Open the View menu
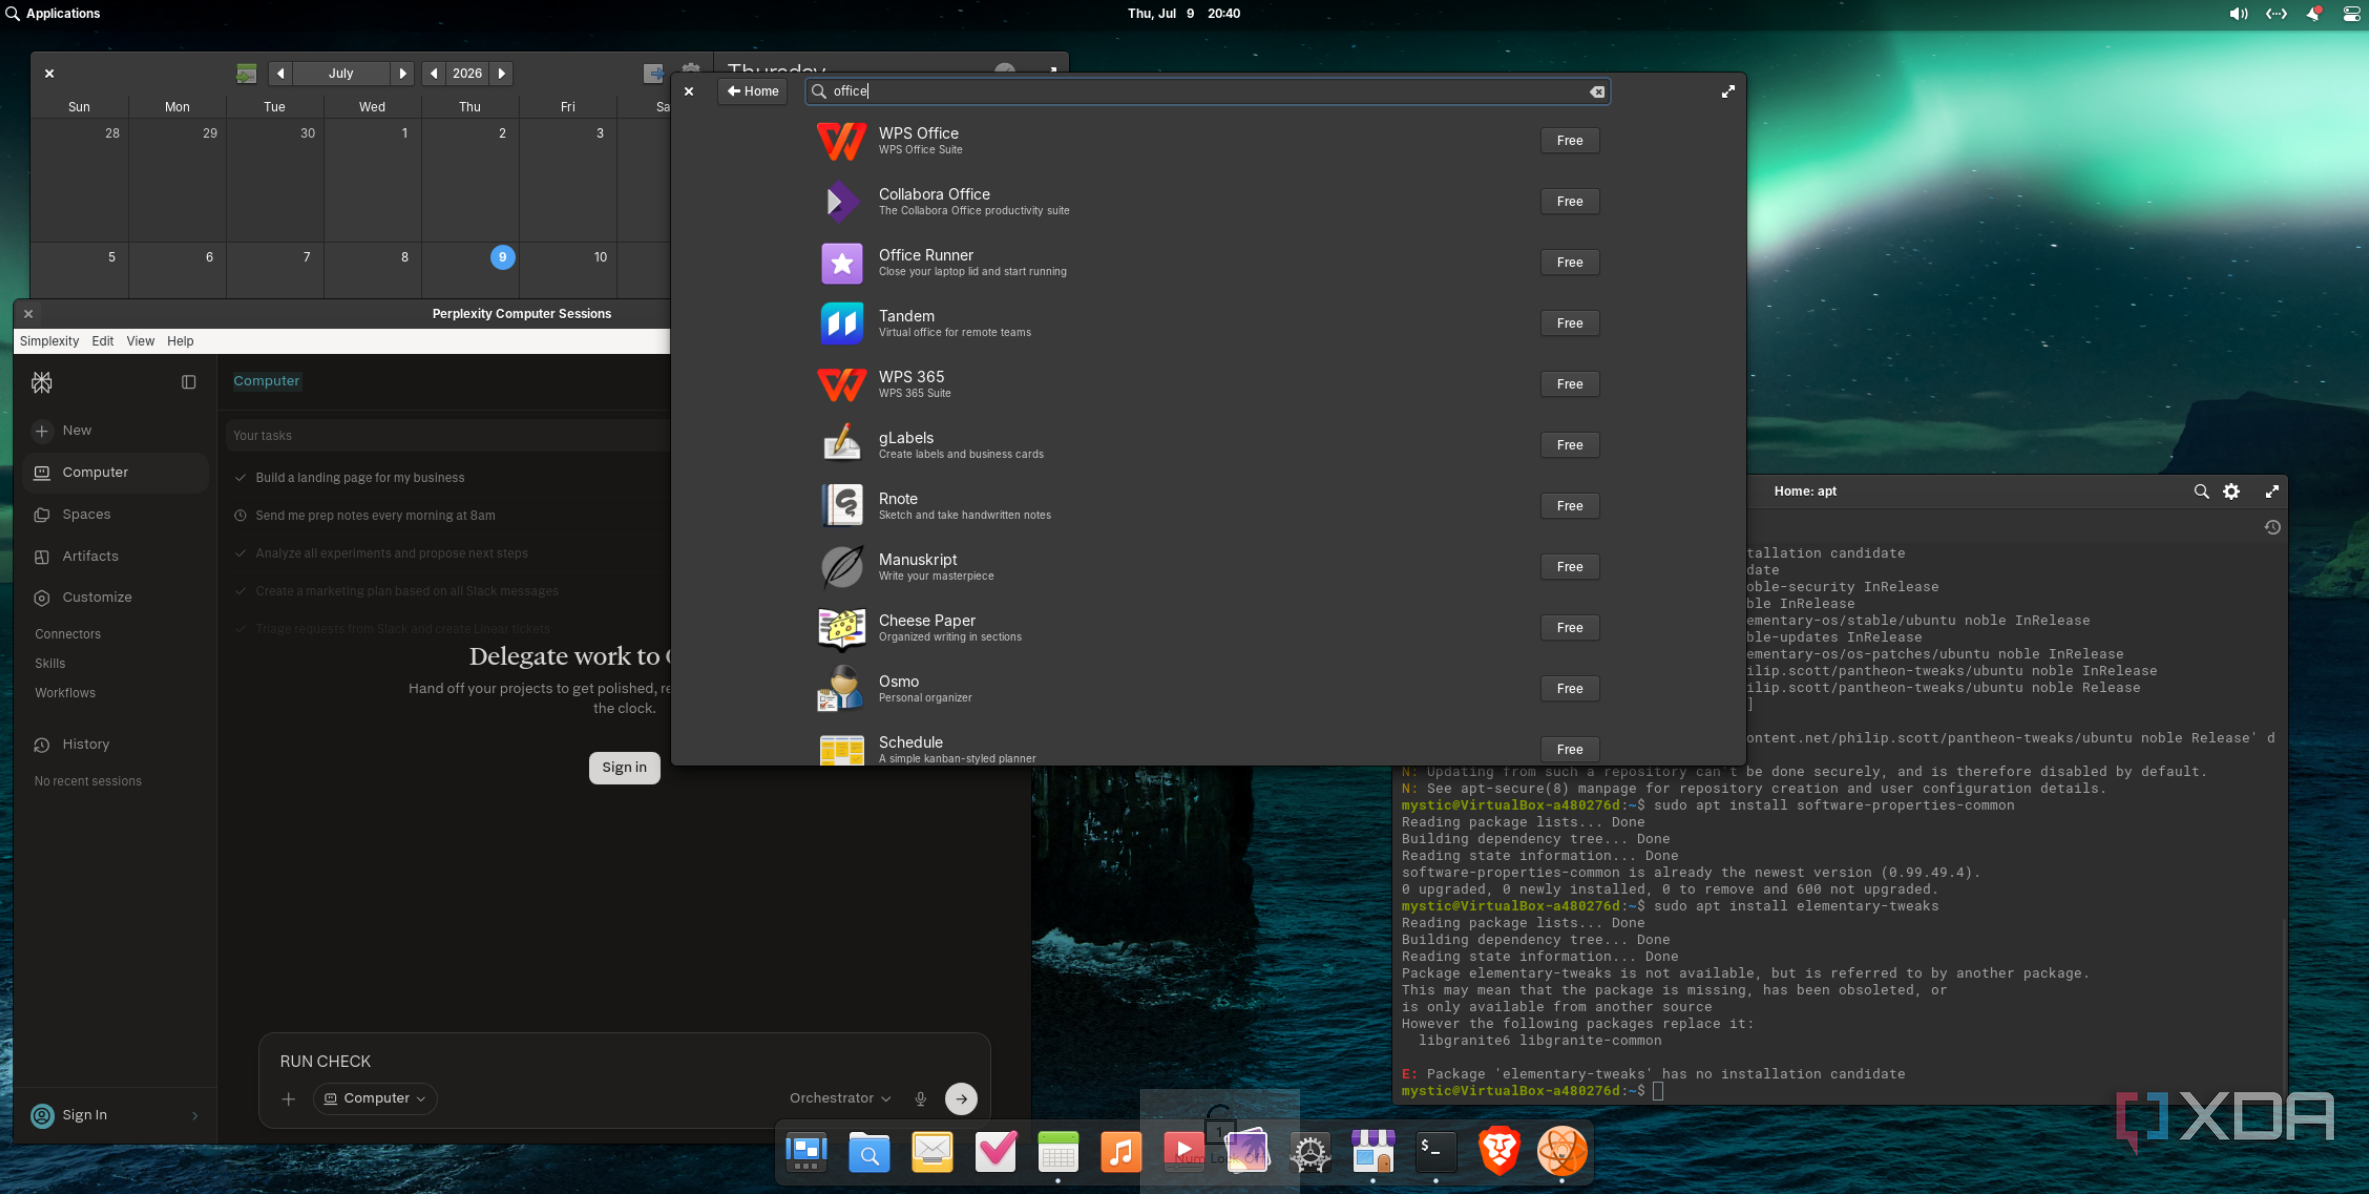 pos(140,341)
